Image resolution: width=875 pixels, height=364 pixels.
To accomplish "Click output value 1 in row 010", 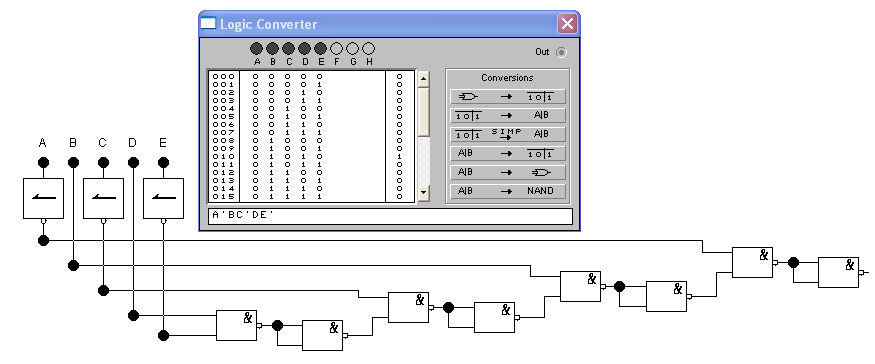I will pos(400,157).
